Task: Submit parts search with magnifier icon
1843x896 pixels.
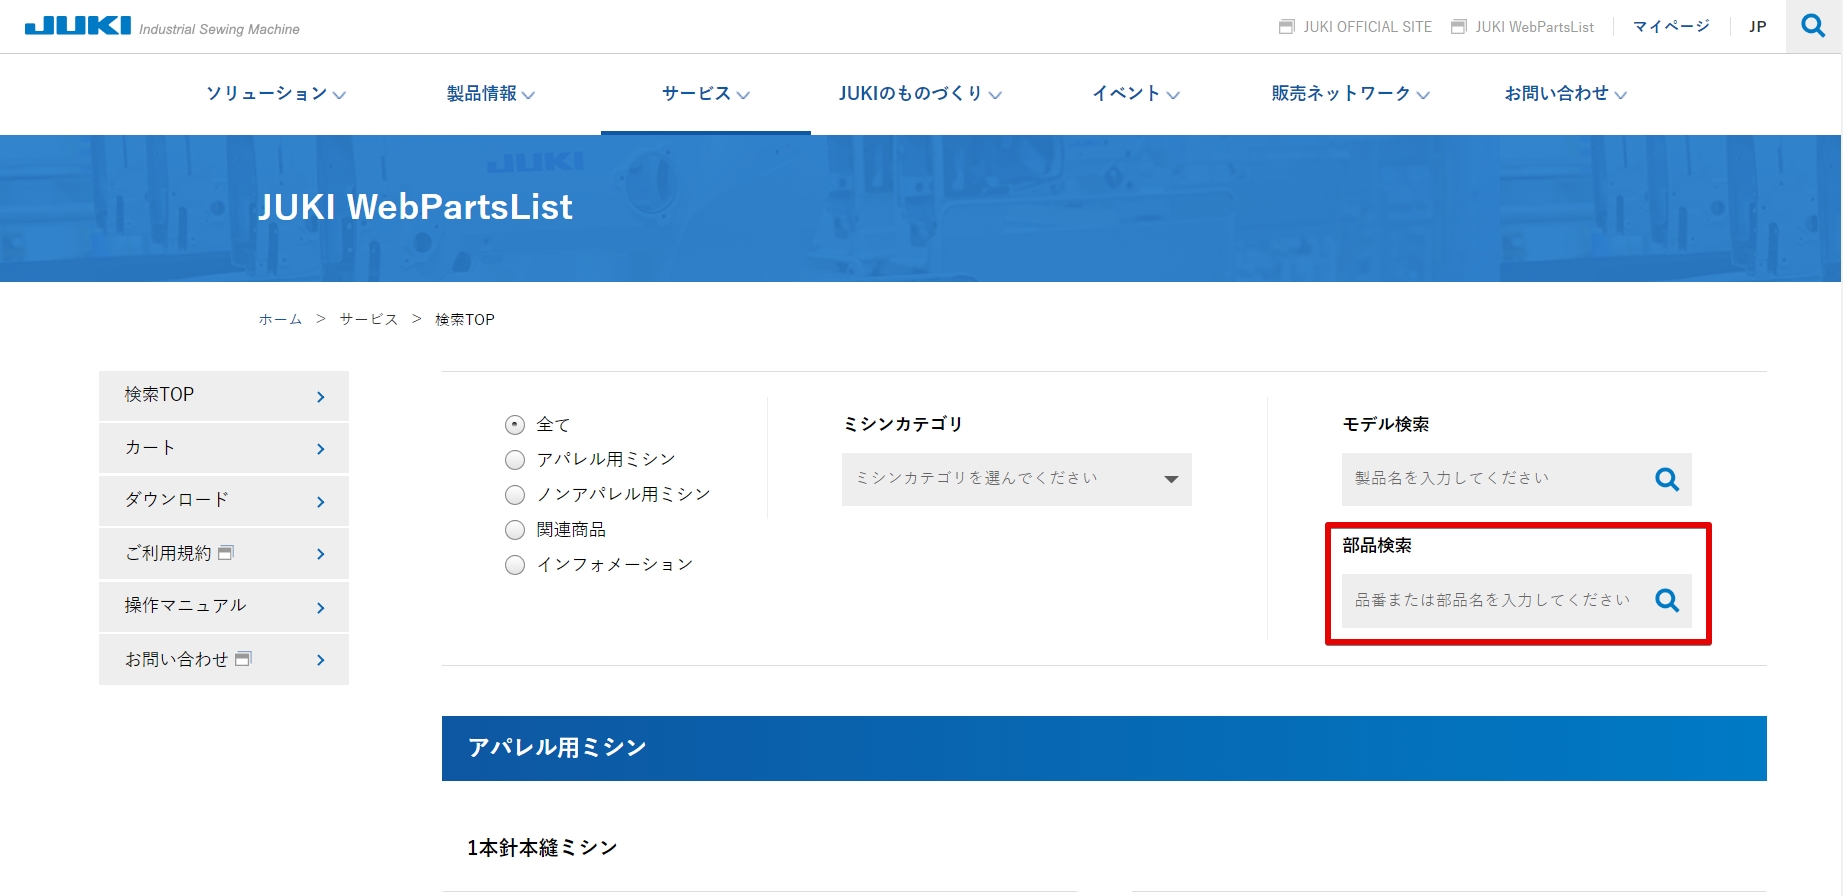Action: coord(1667,600)
